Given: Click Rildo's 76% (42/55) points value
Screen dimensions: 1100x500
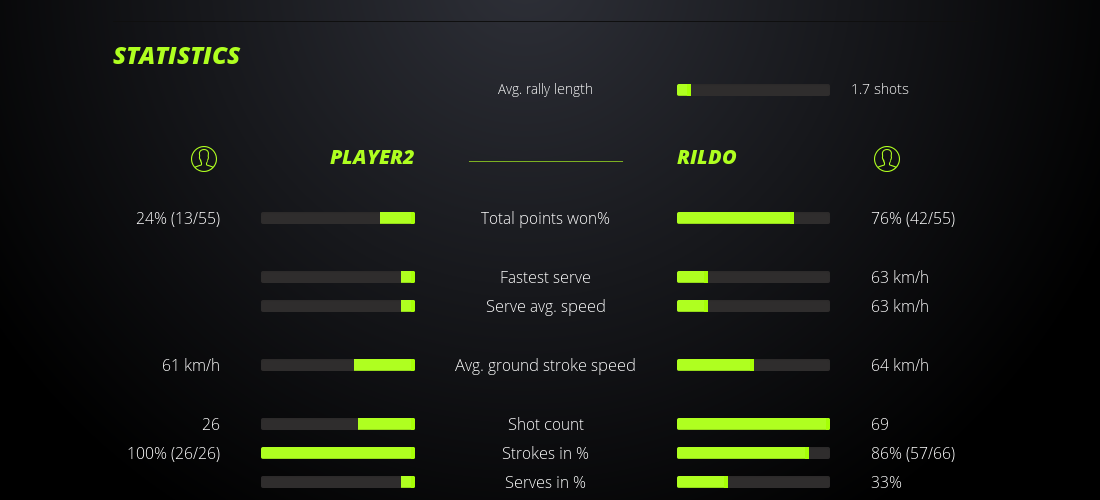Looking at the screenshot, I should (913, 218).
